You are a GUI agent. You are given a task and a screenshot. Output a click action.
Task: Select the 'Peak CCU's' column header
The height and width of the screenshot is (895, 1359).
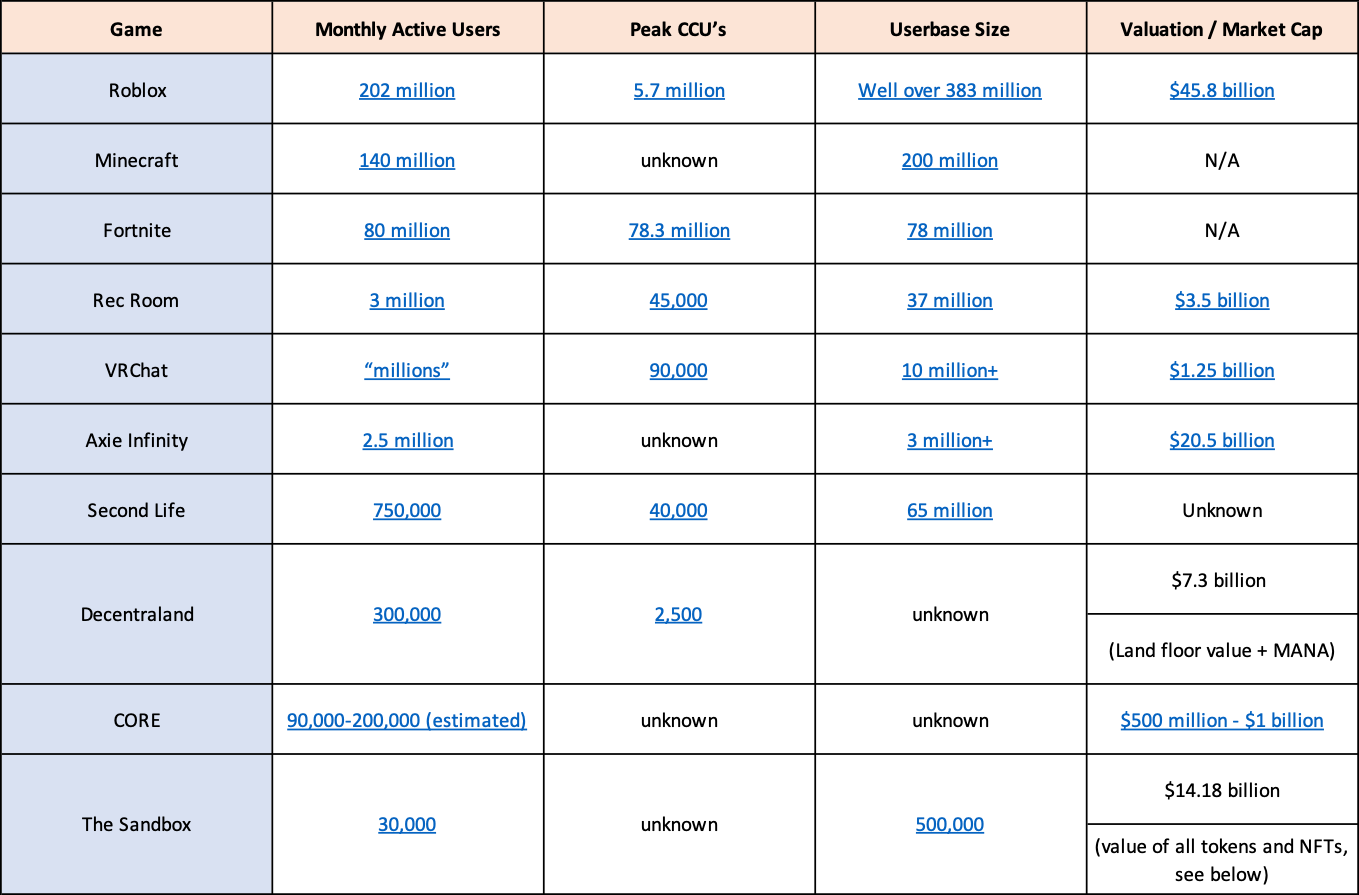pos(679,29)
